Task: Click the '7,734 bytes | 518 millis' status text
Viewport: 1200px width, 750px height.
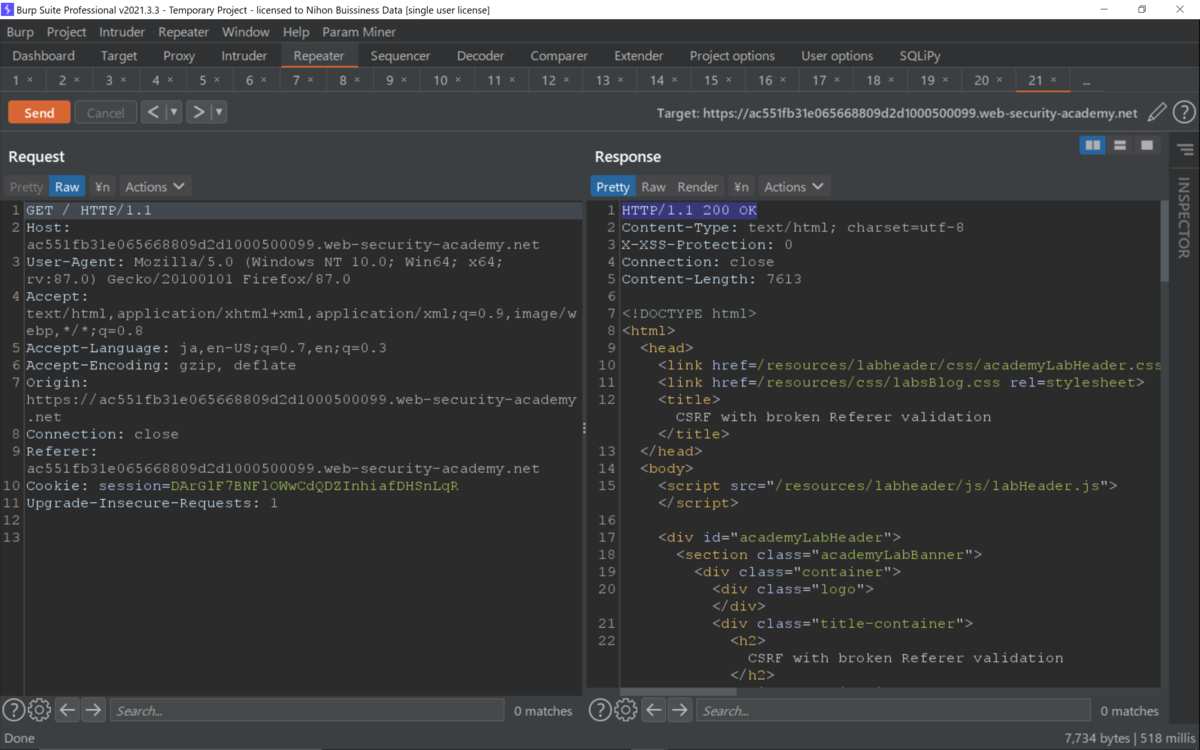Action: tap(1129, 738)
